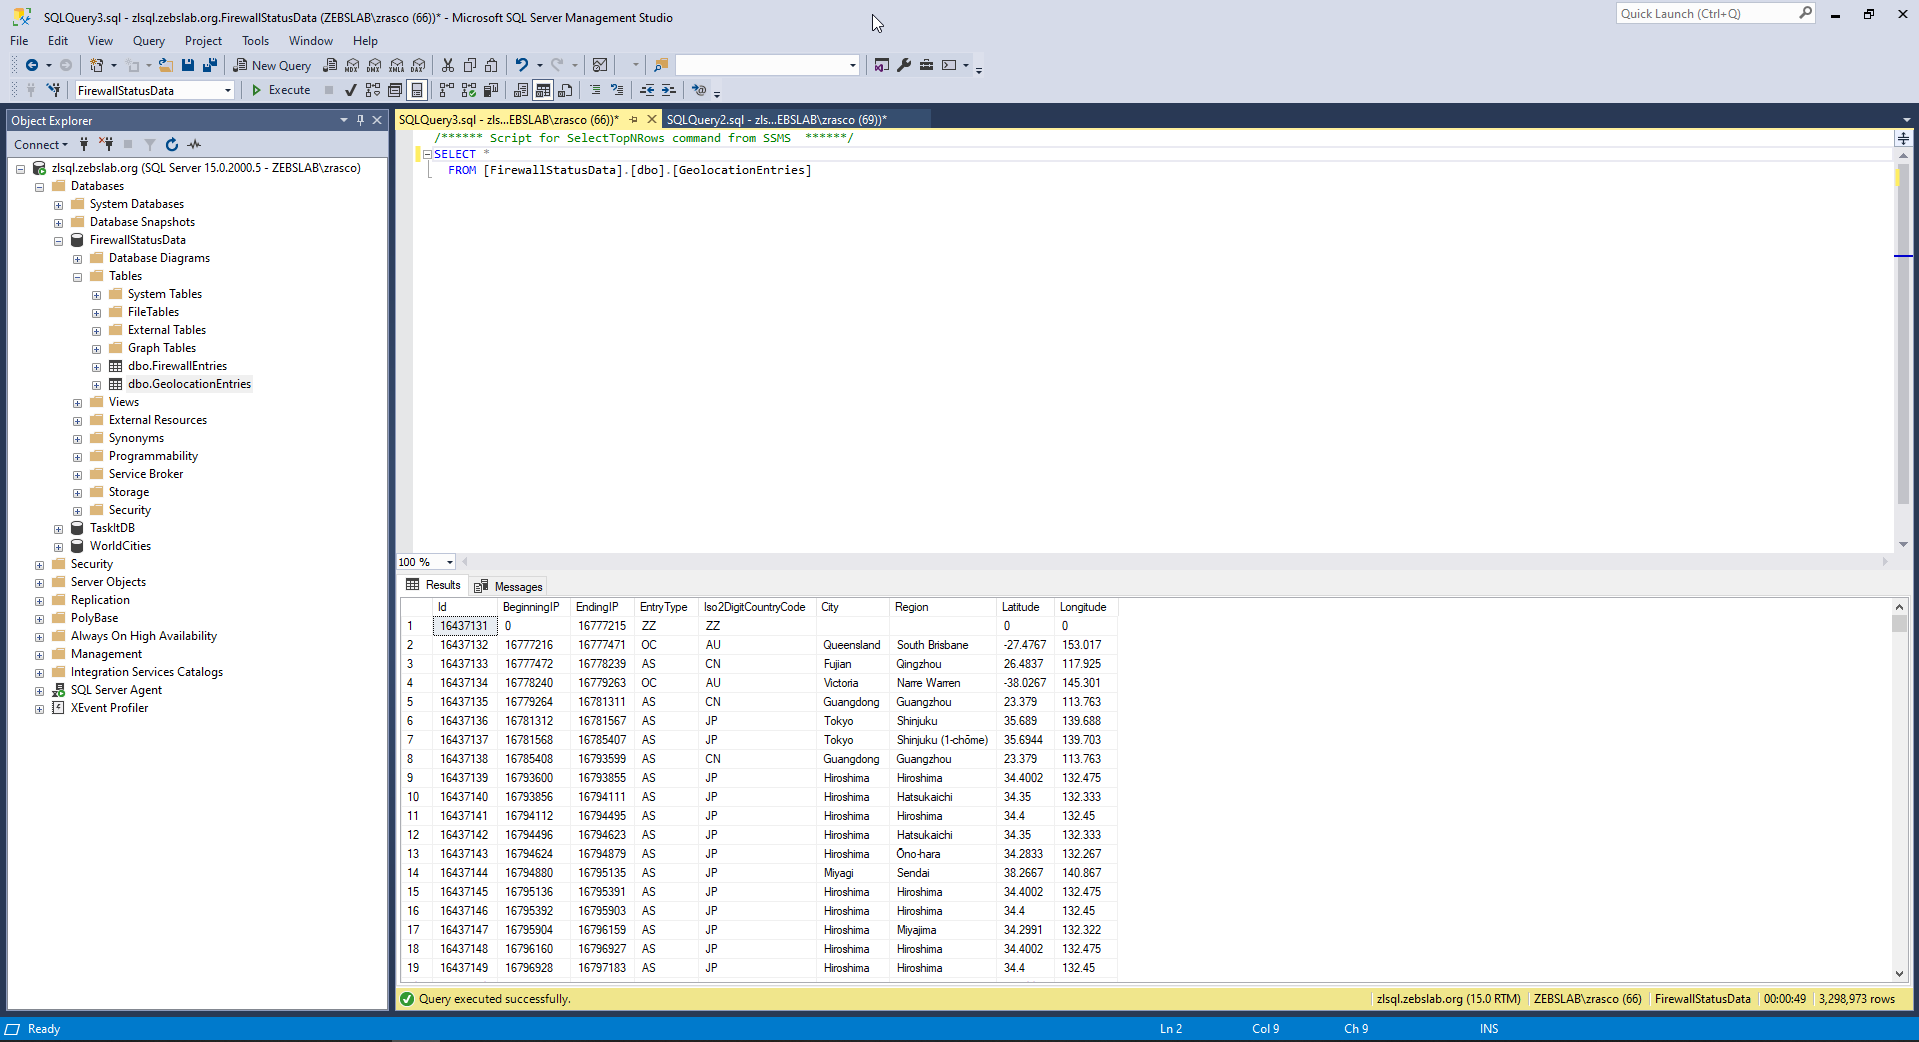Toggle Include Live Query Statistics

(469, 90)
